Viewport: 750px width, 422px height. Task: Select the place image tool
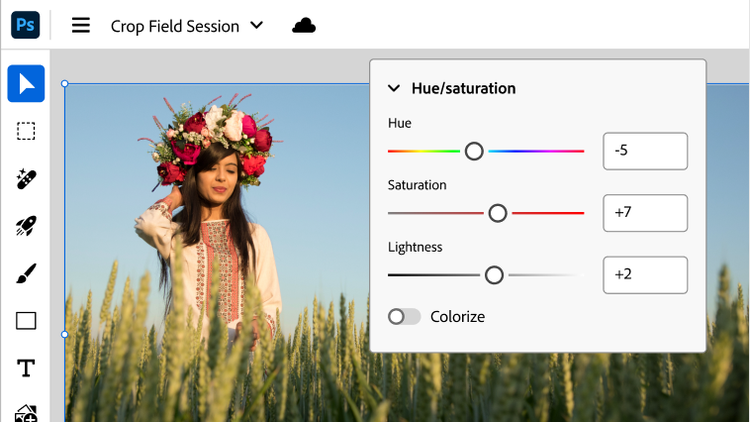(26, 413)
